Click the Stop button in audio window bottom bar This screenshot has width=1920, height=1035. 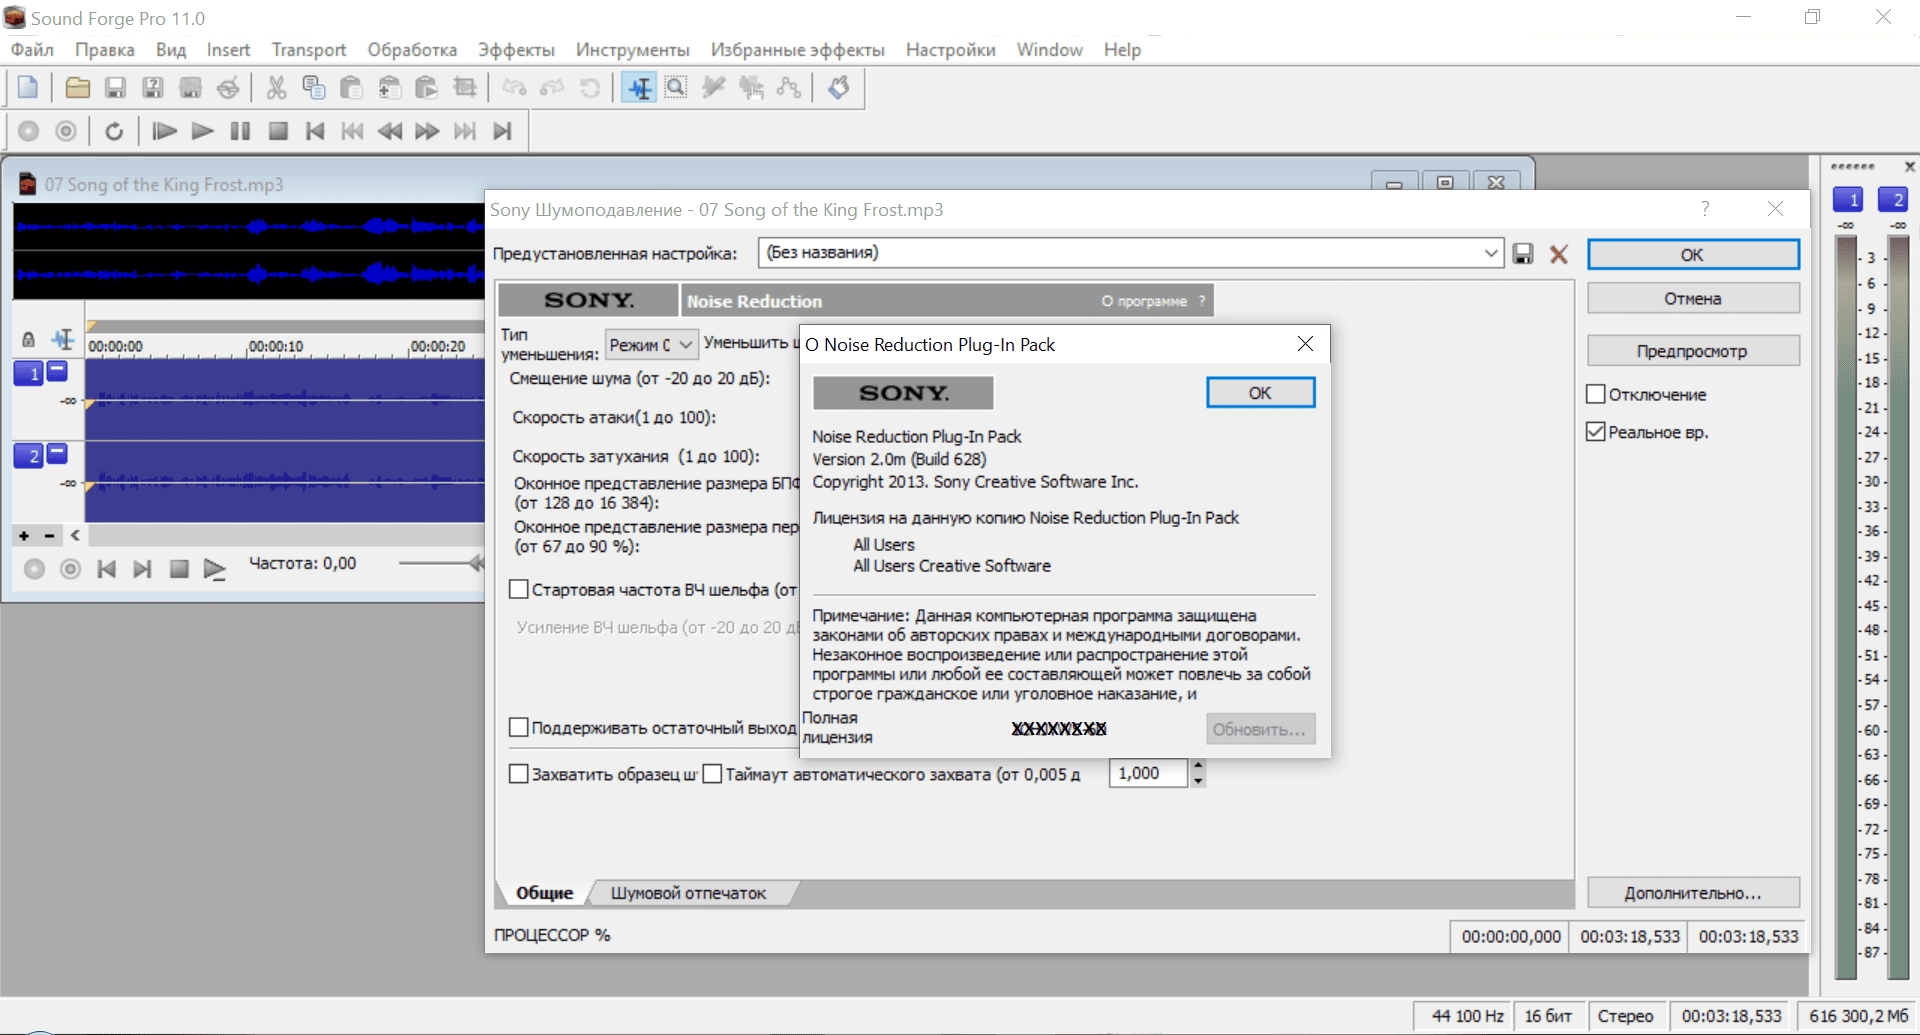click(x=179, y=569)
